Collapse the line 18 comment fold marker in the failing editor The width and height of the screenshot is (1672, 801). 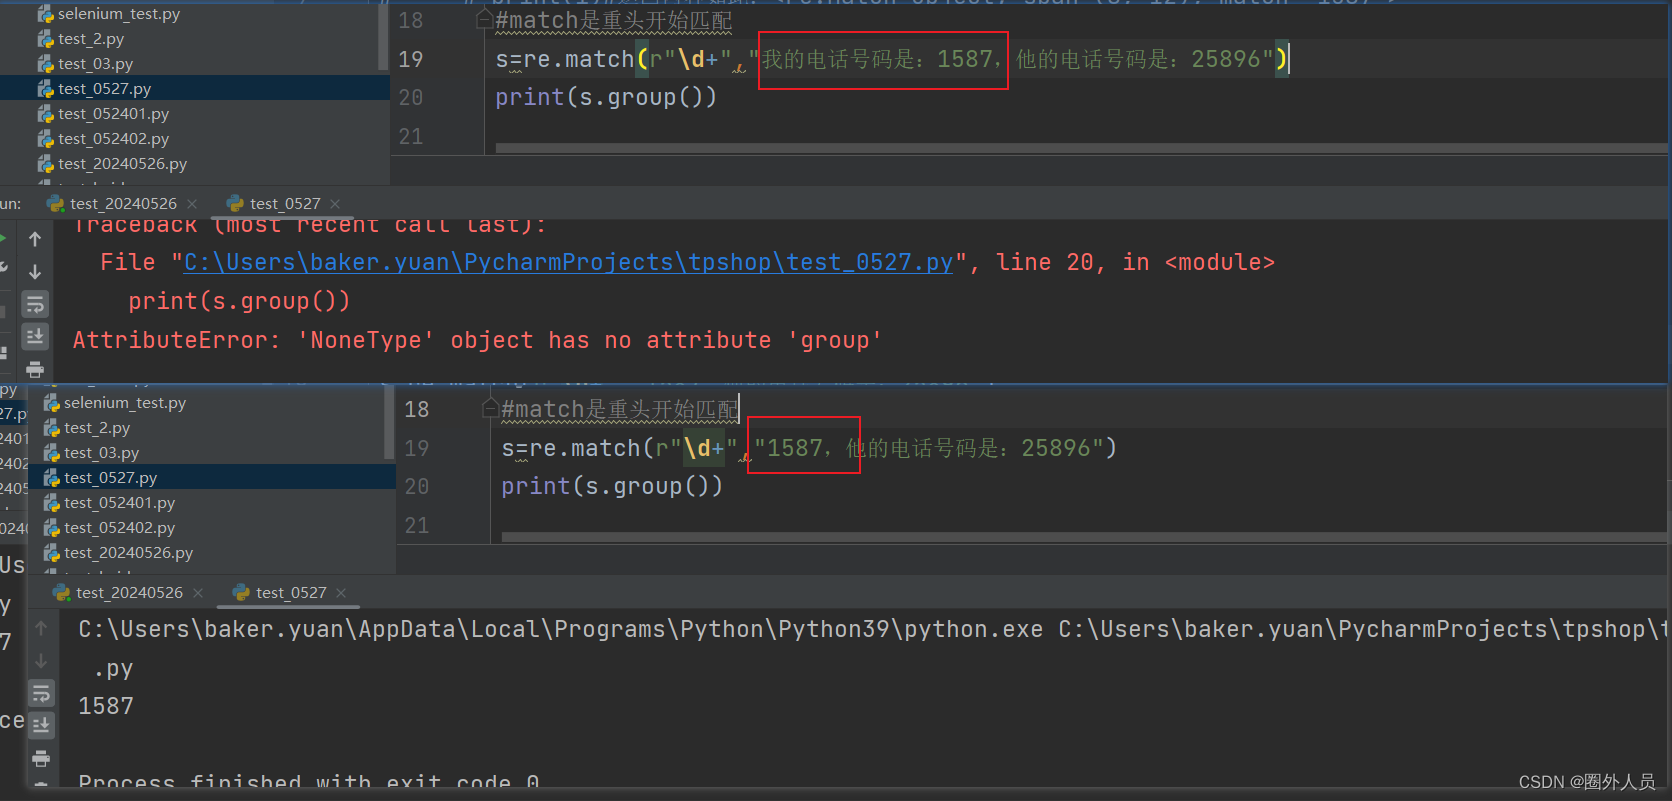coord(484,19)
